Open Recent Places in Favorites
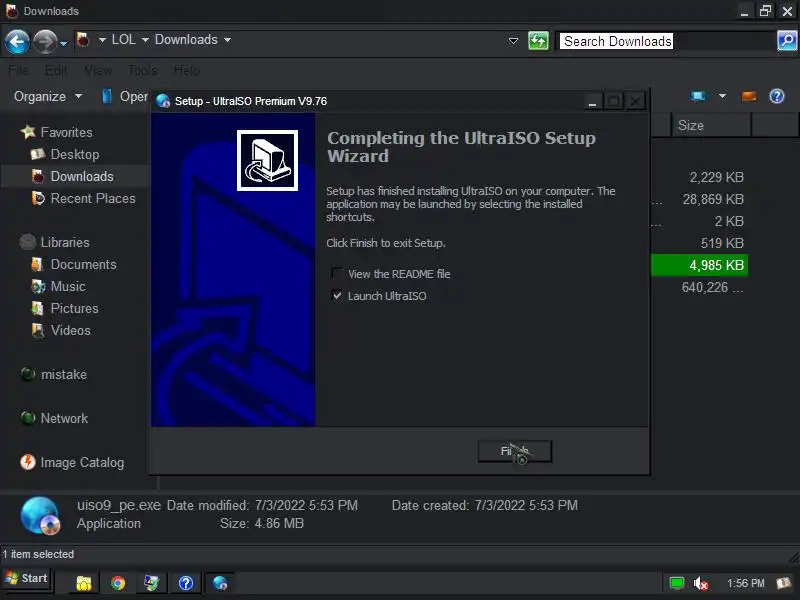This screenshot has width=800, height=600. tap(93, 198)
